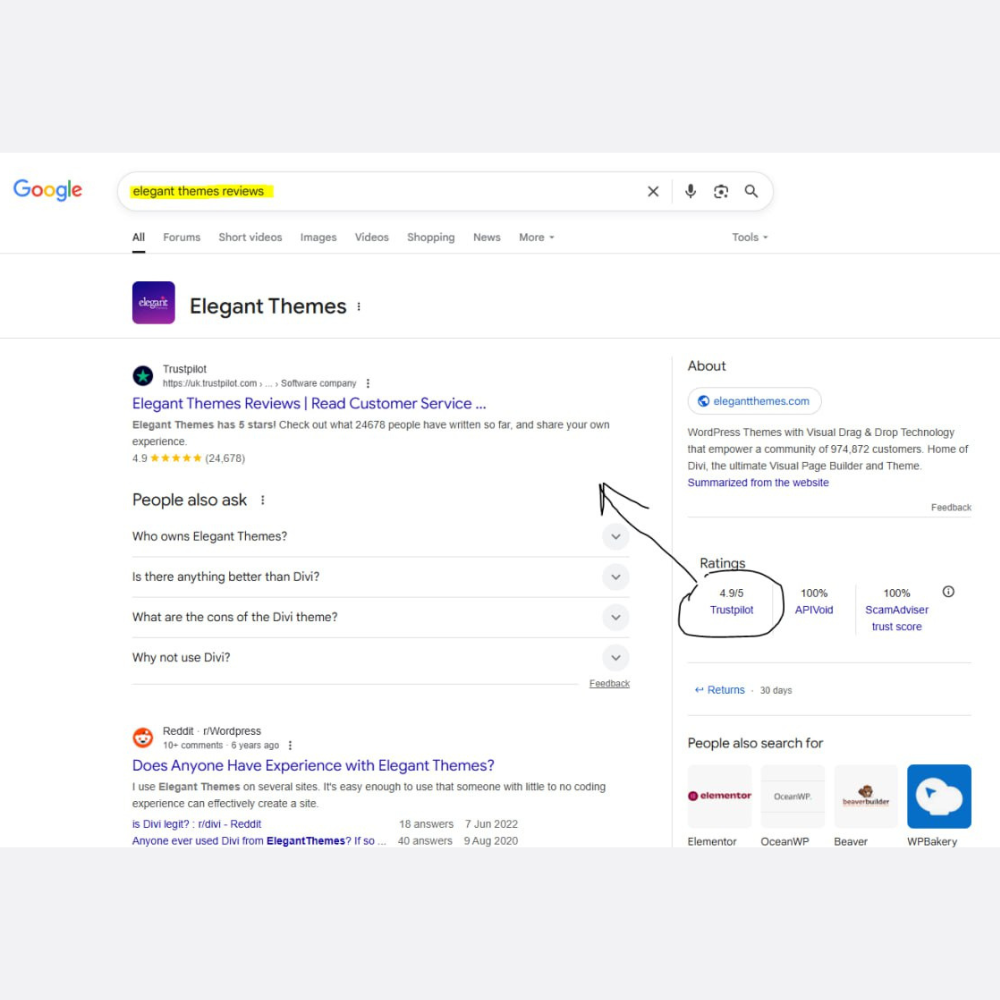The width and height of the screenshot is (1000, 1000).
Task: Click the Returns link
Action: [x=726, y=690]
